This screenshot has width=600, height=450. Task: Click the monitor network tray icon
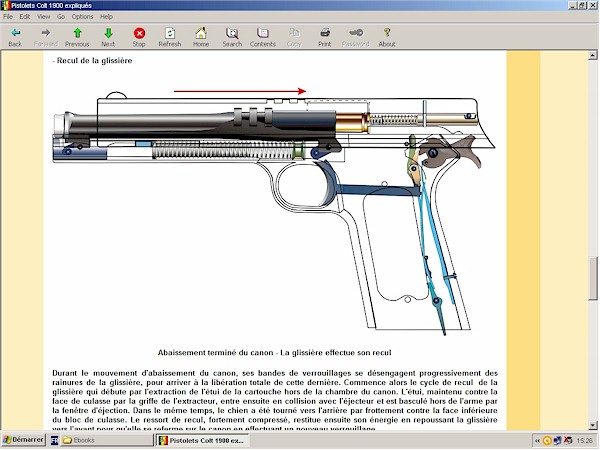pos(558,441)
